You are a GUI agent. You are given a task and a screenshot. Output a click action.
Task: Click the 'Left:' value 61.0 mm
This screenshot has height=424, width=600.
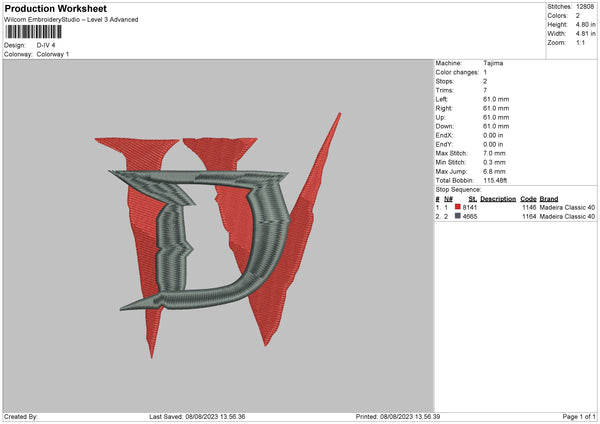tap(496, 99)
